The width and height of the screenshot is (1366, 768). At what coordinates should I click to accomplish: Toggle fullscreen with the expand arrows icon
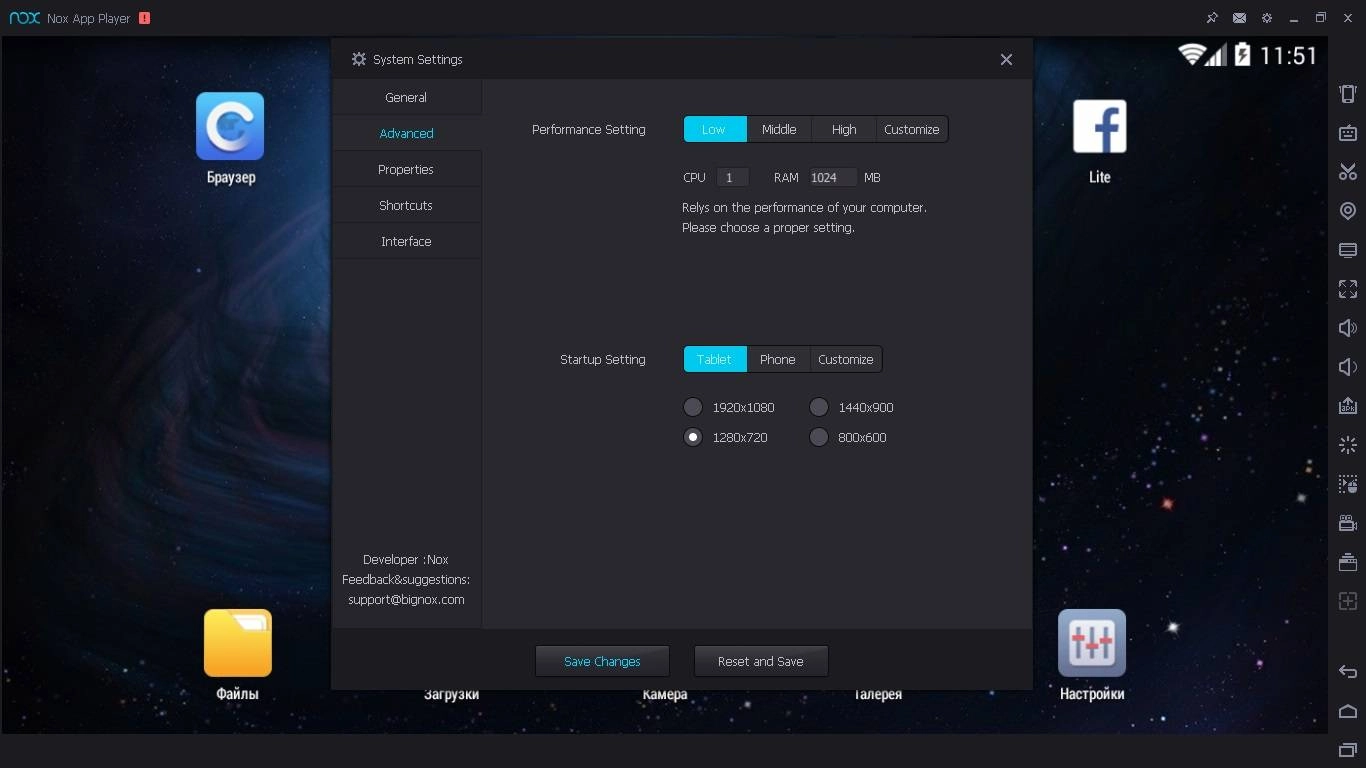tap(1348, 289)
